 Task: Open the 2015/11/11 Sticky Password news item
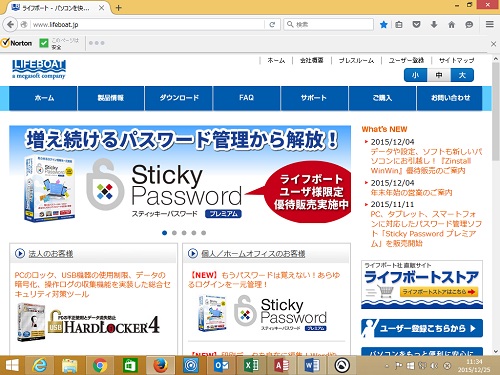tap(426, 229)
